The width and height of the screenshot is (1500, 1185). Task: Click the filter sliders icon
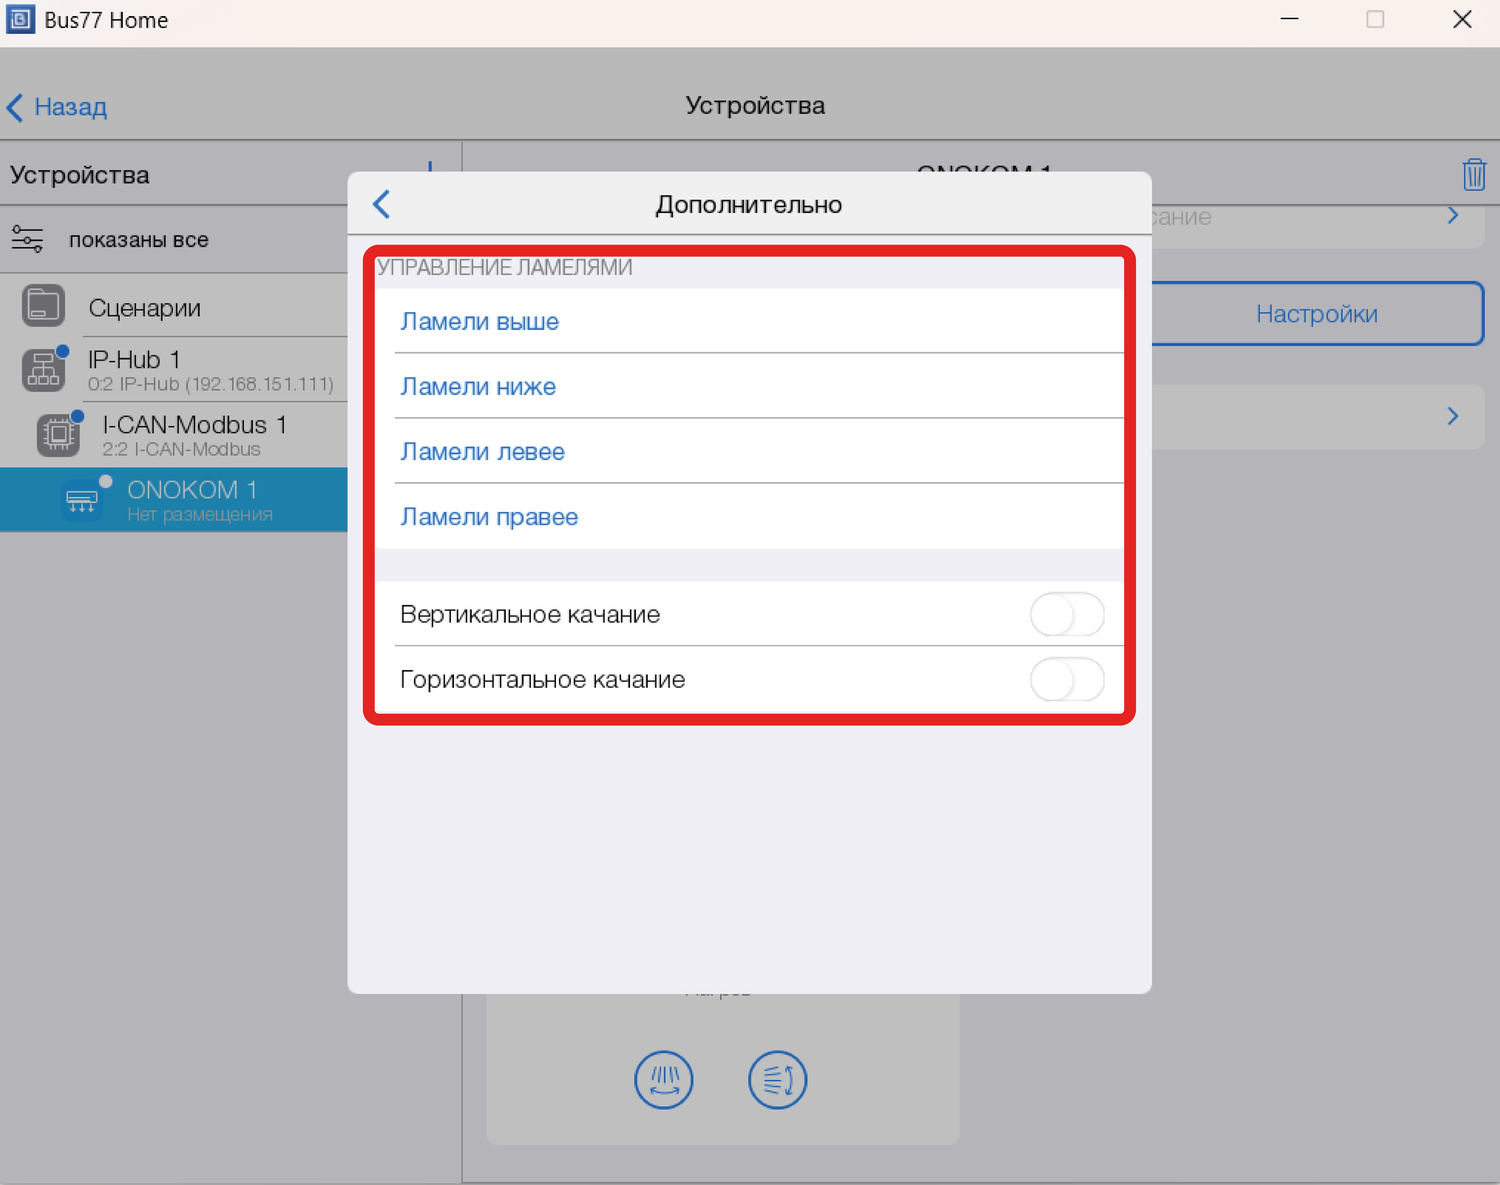click(x=27, y=240)
